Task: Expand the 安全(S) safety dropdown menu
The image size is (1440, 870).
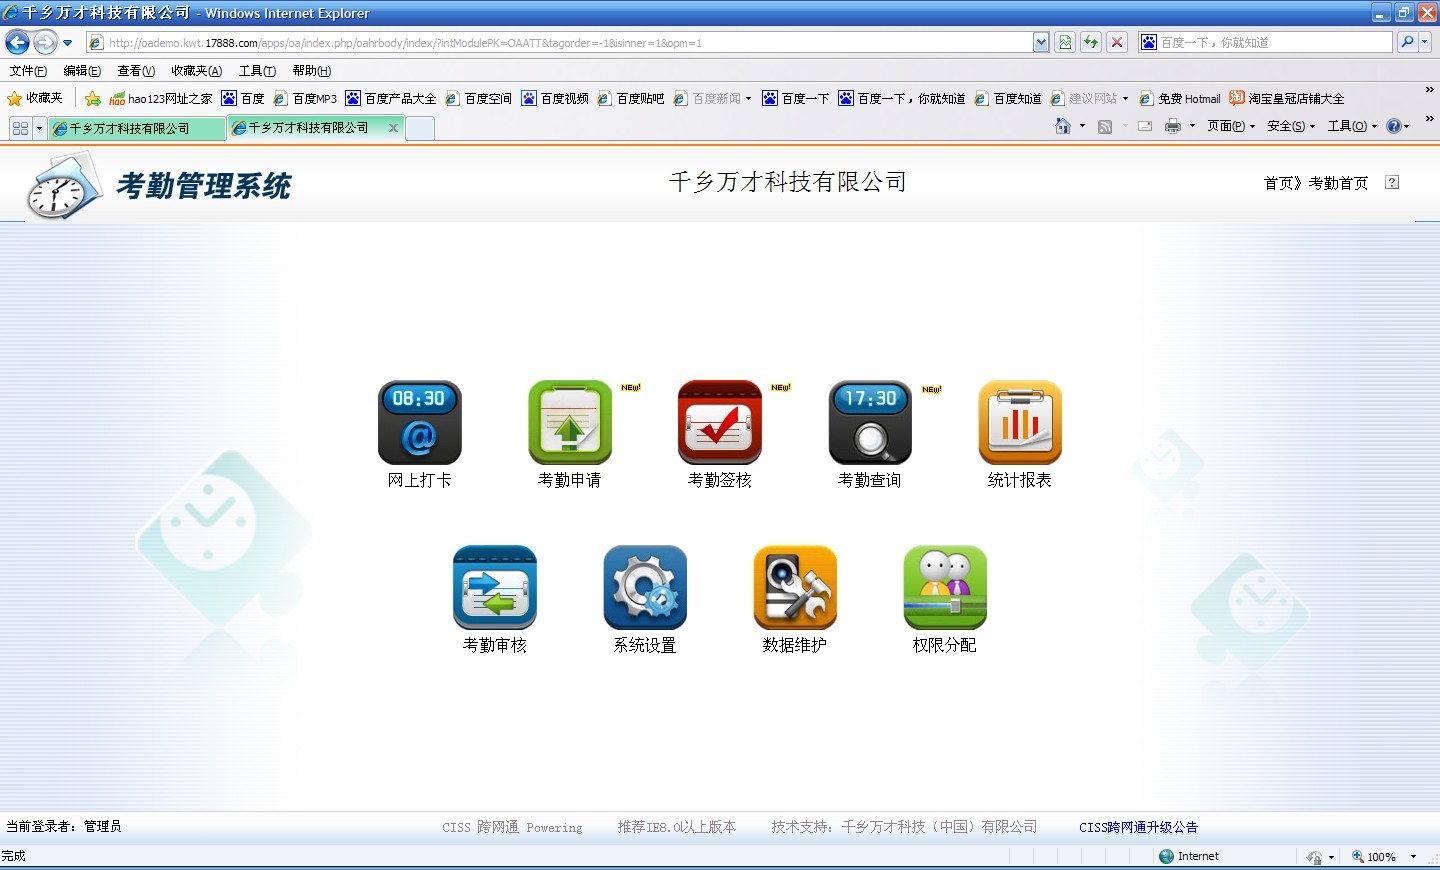Action: [x=1290, y=126]
